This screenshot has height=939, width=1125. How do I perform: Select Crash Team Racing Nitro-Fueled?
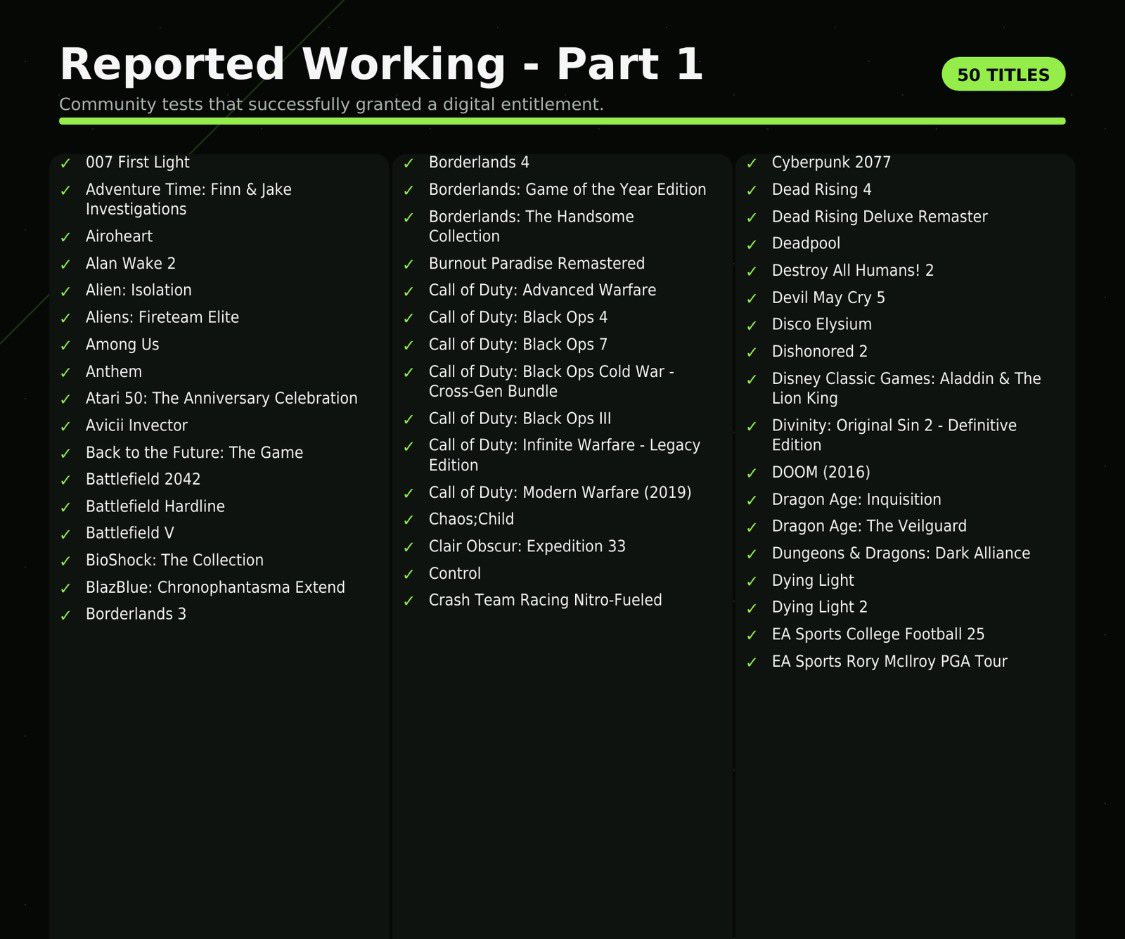point(545,600)
